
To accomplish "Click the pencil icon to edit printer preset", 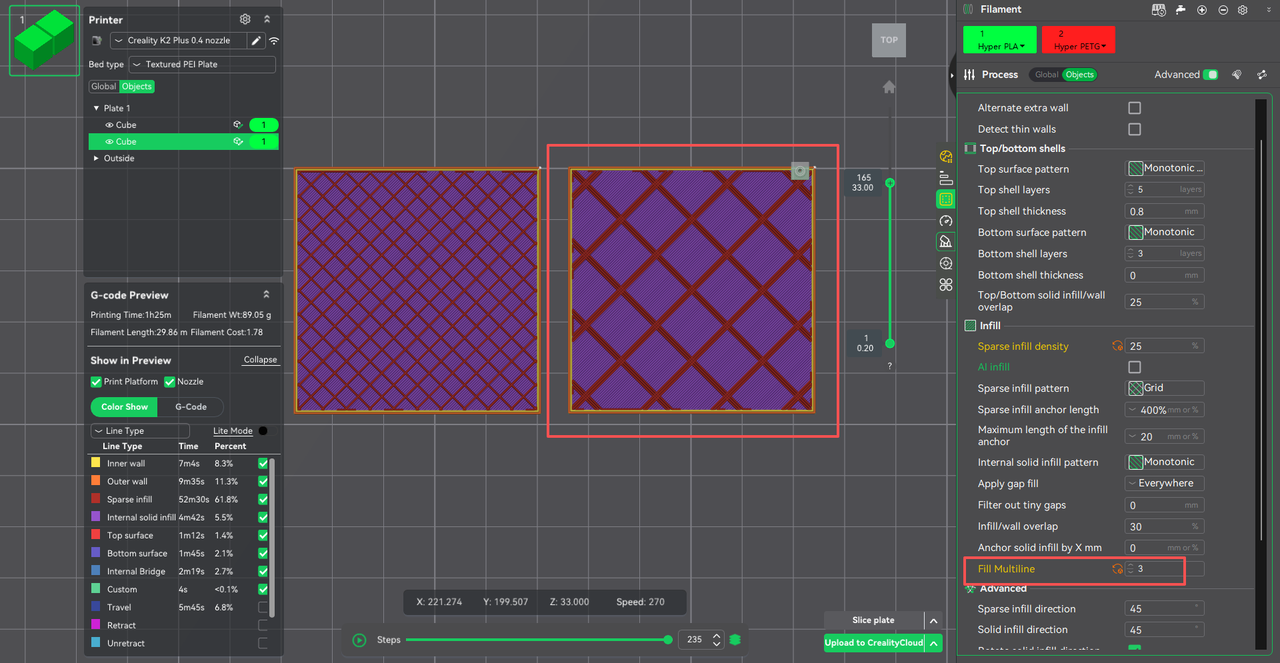I will pos(256,41).
